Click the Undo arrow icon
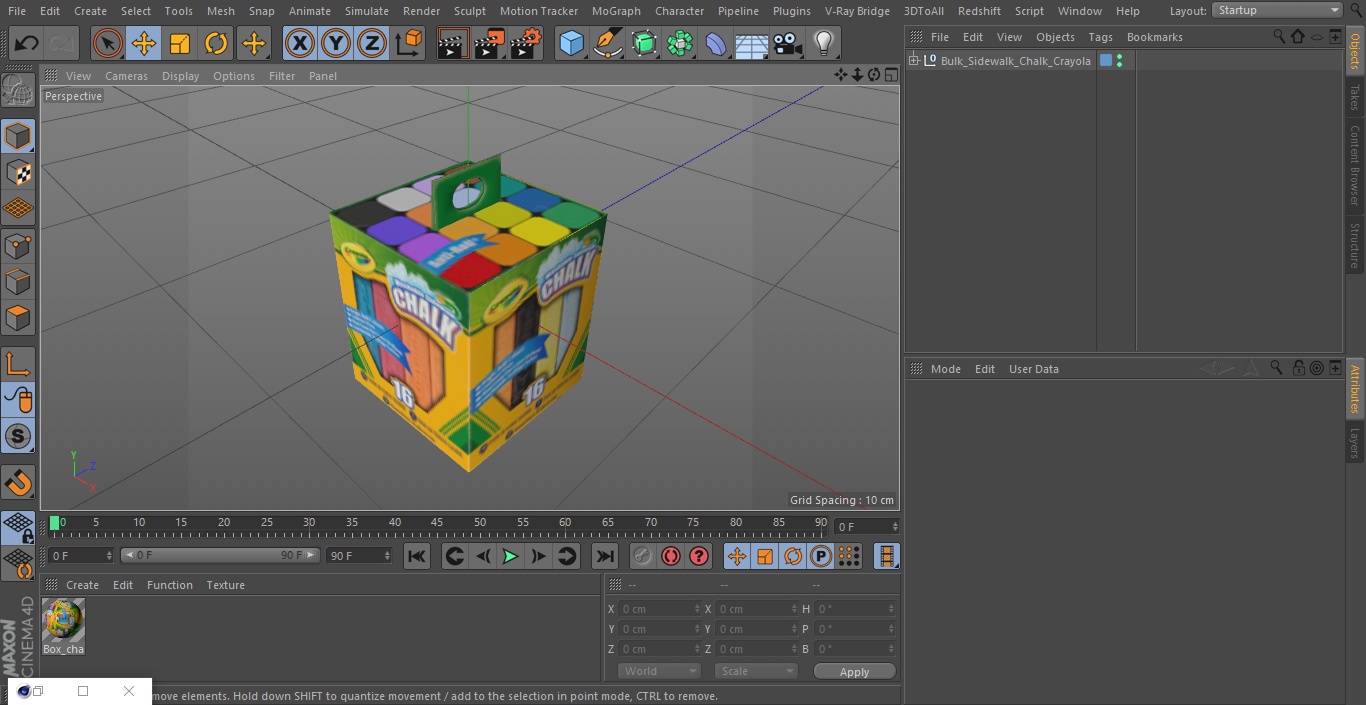The image size is (1366, 705). tap(26, 43)
